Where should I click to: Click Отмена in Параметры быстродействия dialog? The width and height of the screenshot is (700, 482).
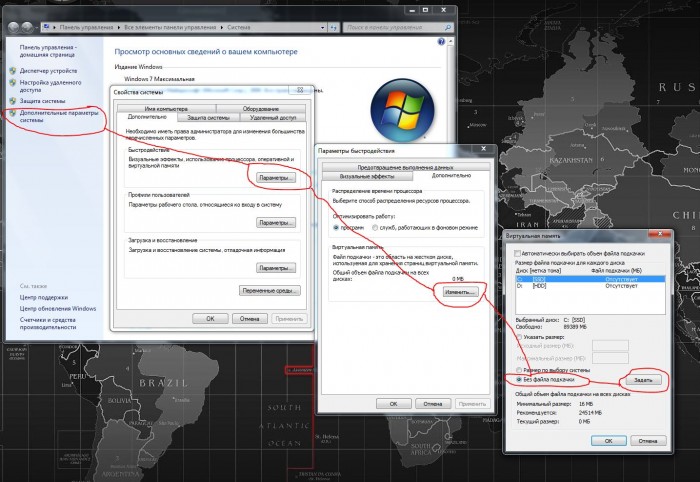[x=433, y=403]
